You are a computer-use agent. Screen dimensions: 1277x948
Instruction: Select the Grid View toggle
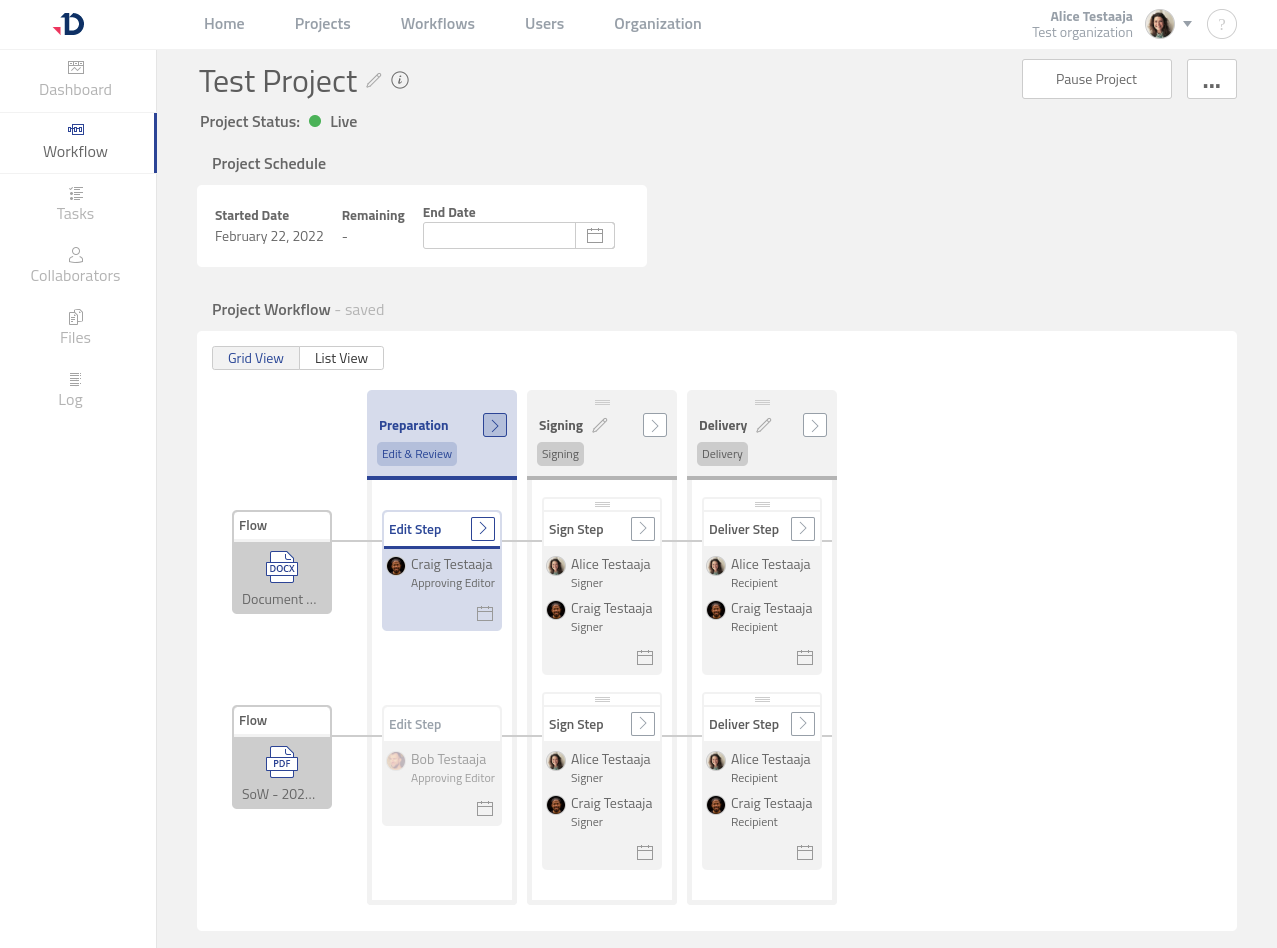pyautogui.click(x=256, y=358)
